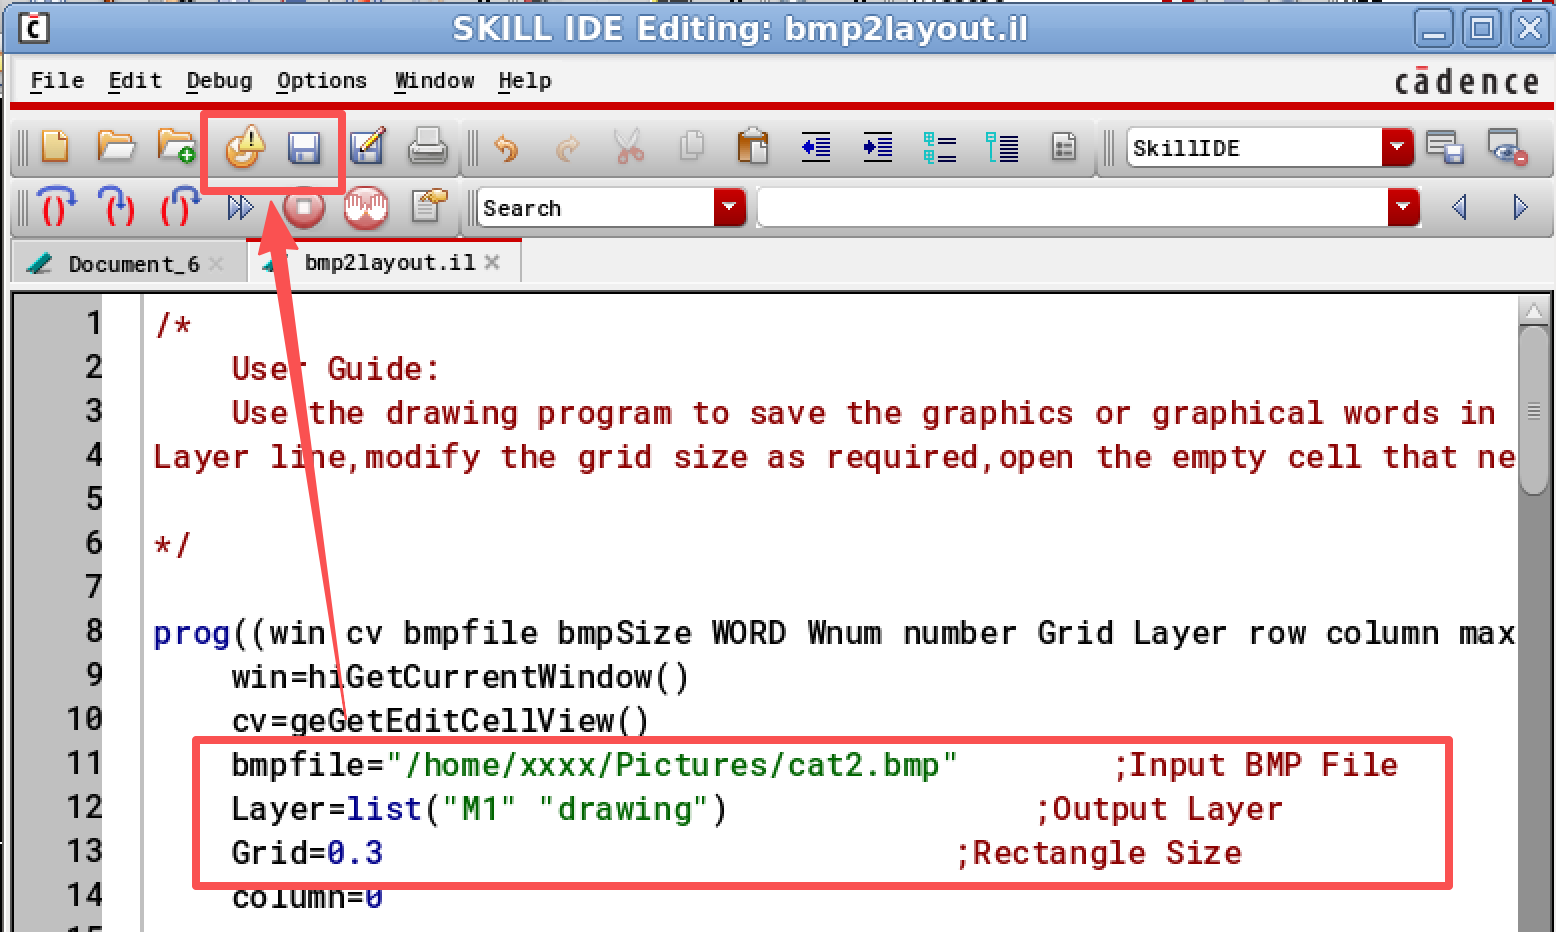1556x932 pixels.
Task: Click the save workspace icon
Action: pyautogui.click(x=1445, y=148)
